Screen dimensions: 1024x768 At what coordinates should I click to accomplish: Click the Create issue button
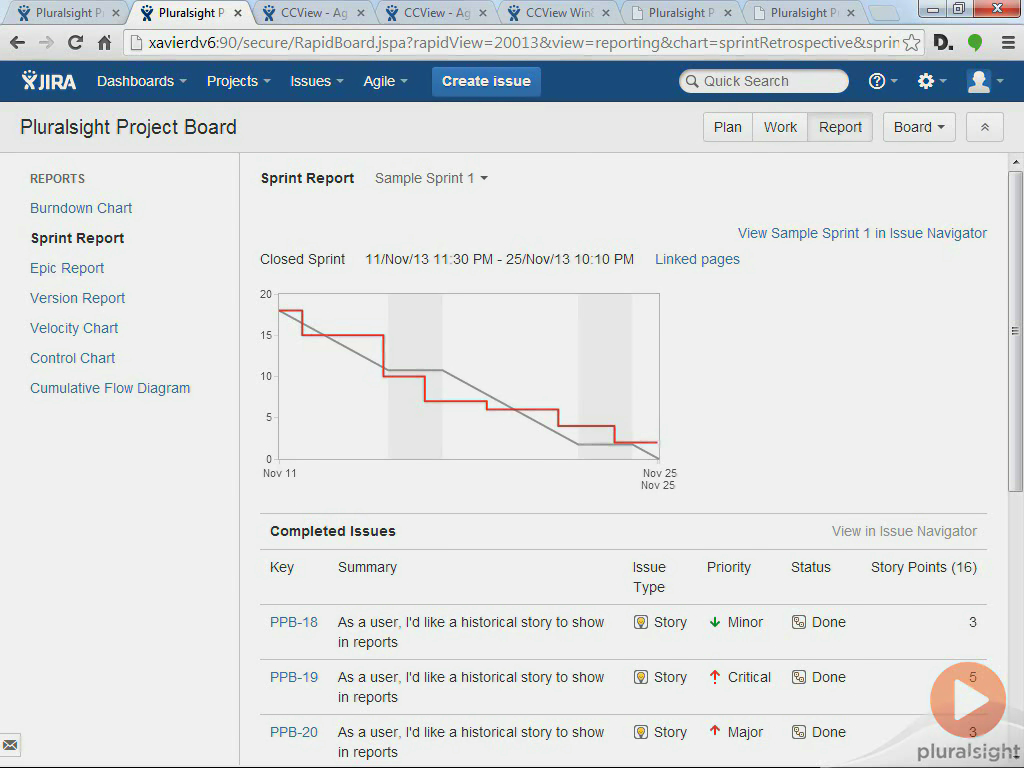coord(486,81)
